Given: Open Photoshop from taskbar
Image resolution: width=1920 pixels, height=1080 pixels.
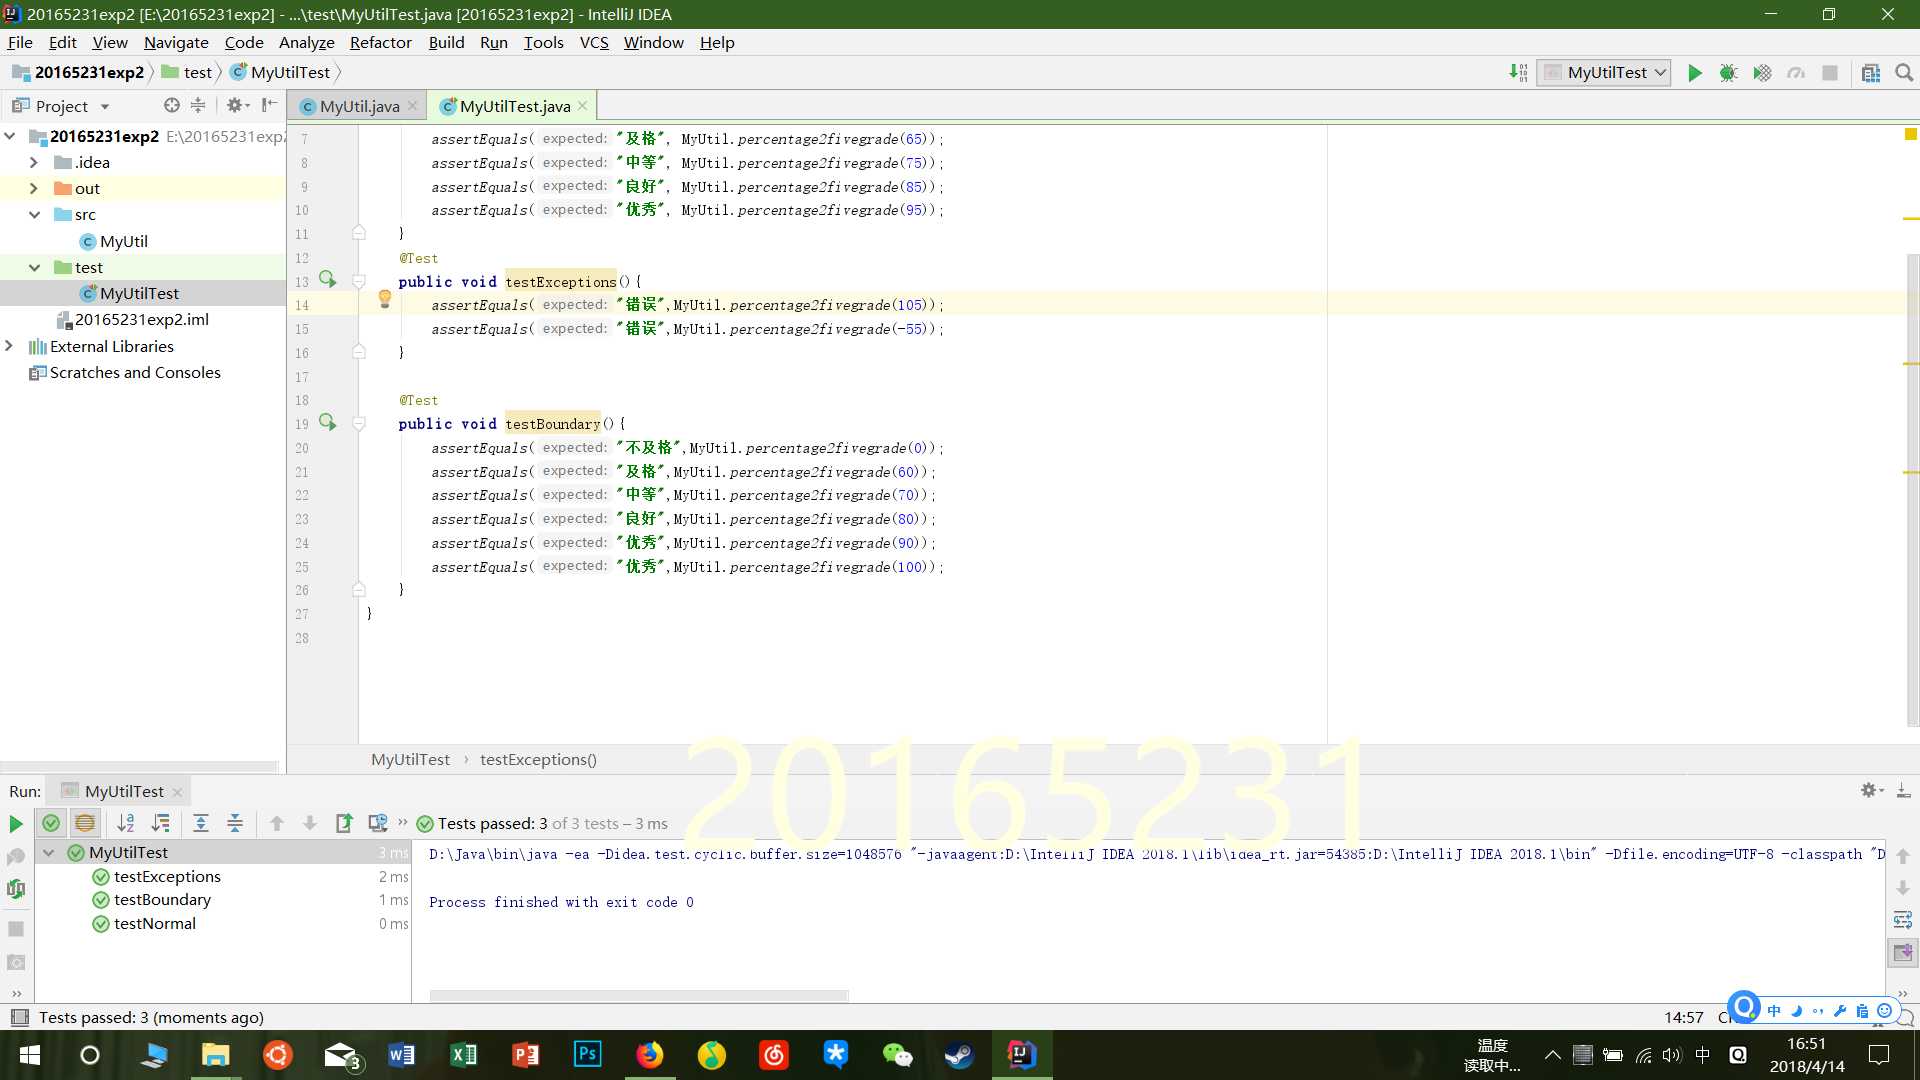Looking at the screenshot, I should coord(587,1055).
